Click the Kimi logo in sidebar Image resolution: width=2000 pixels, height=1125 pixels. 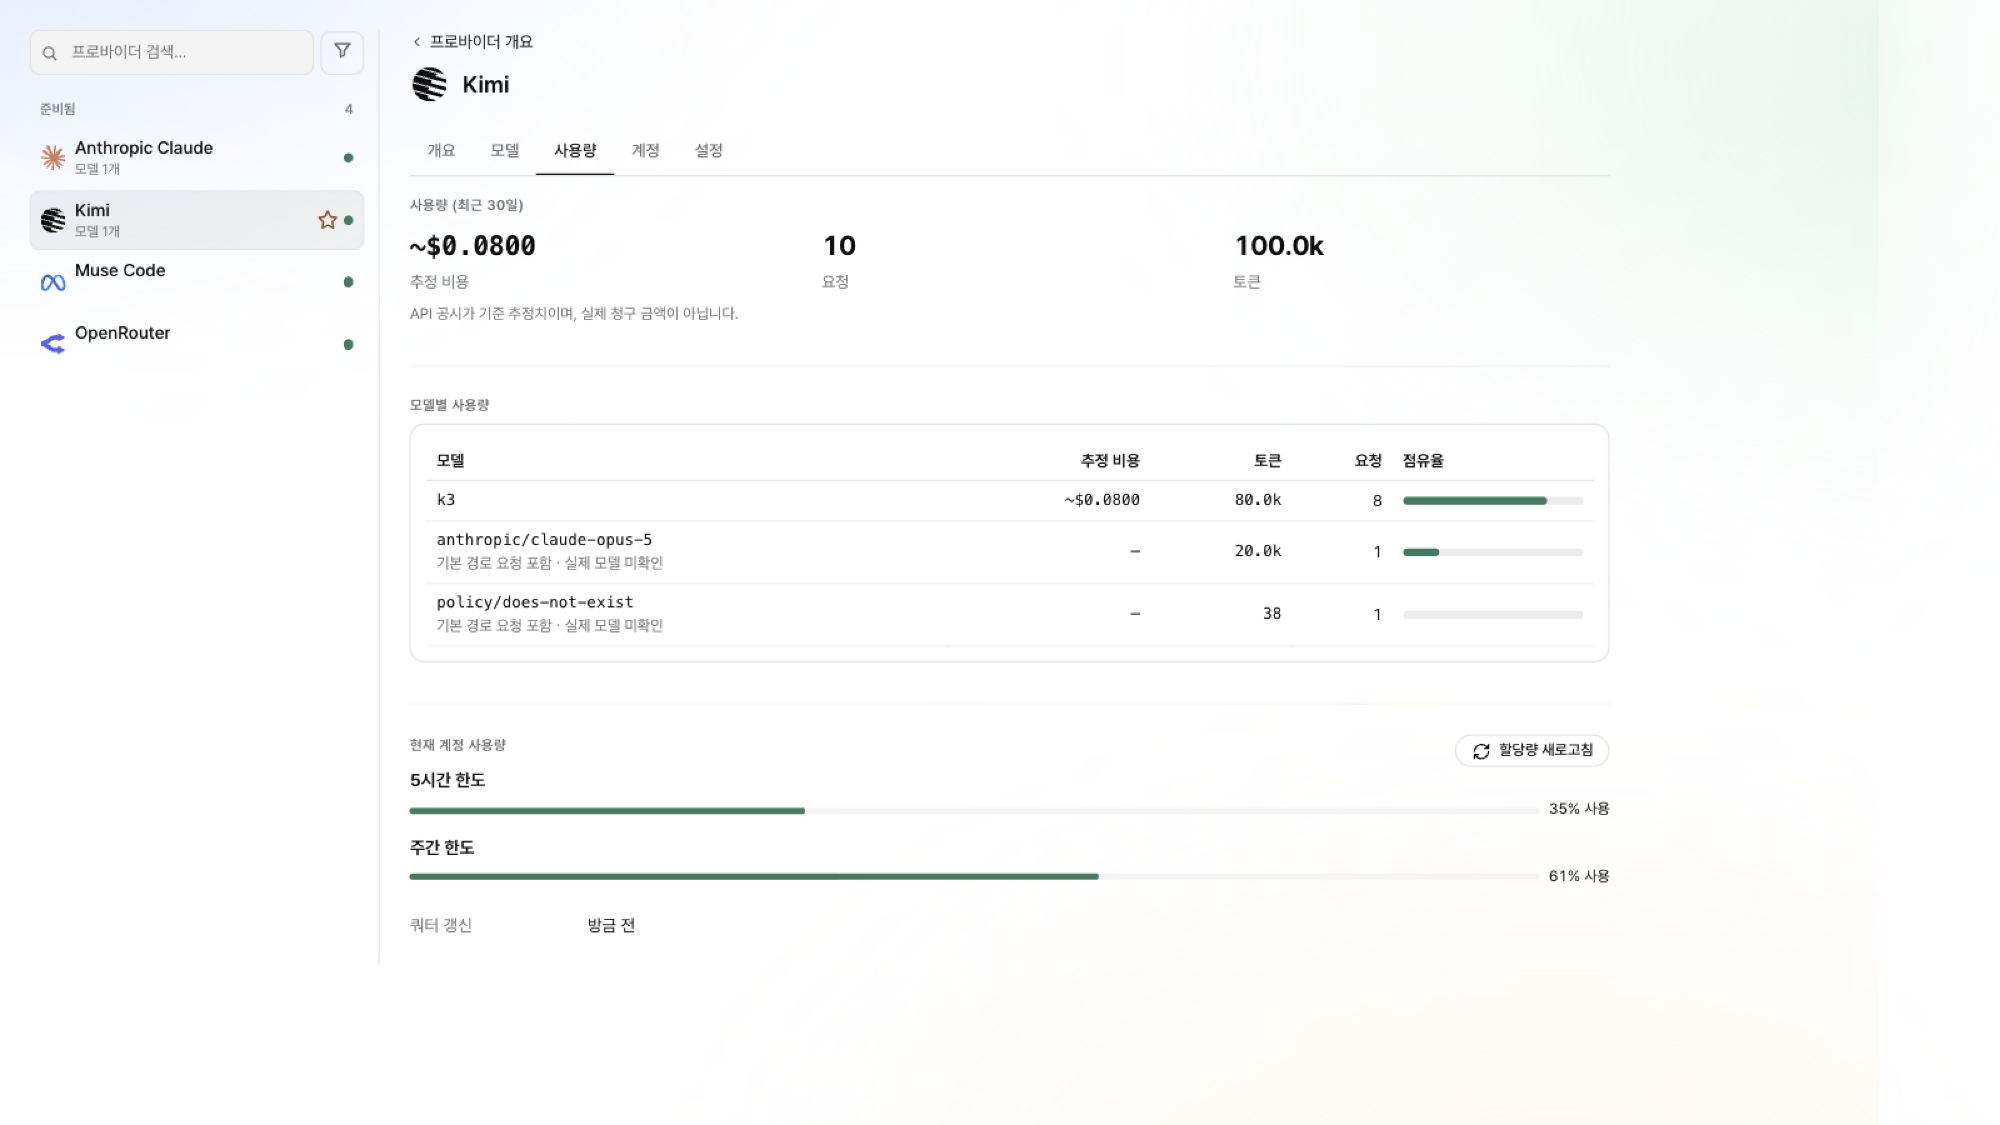click(53, 220)
